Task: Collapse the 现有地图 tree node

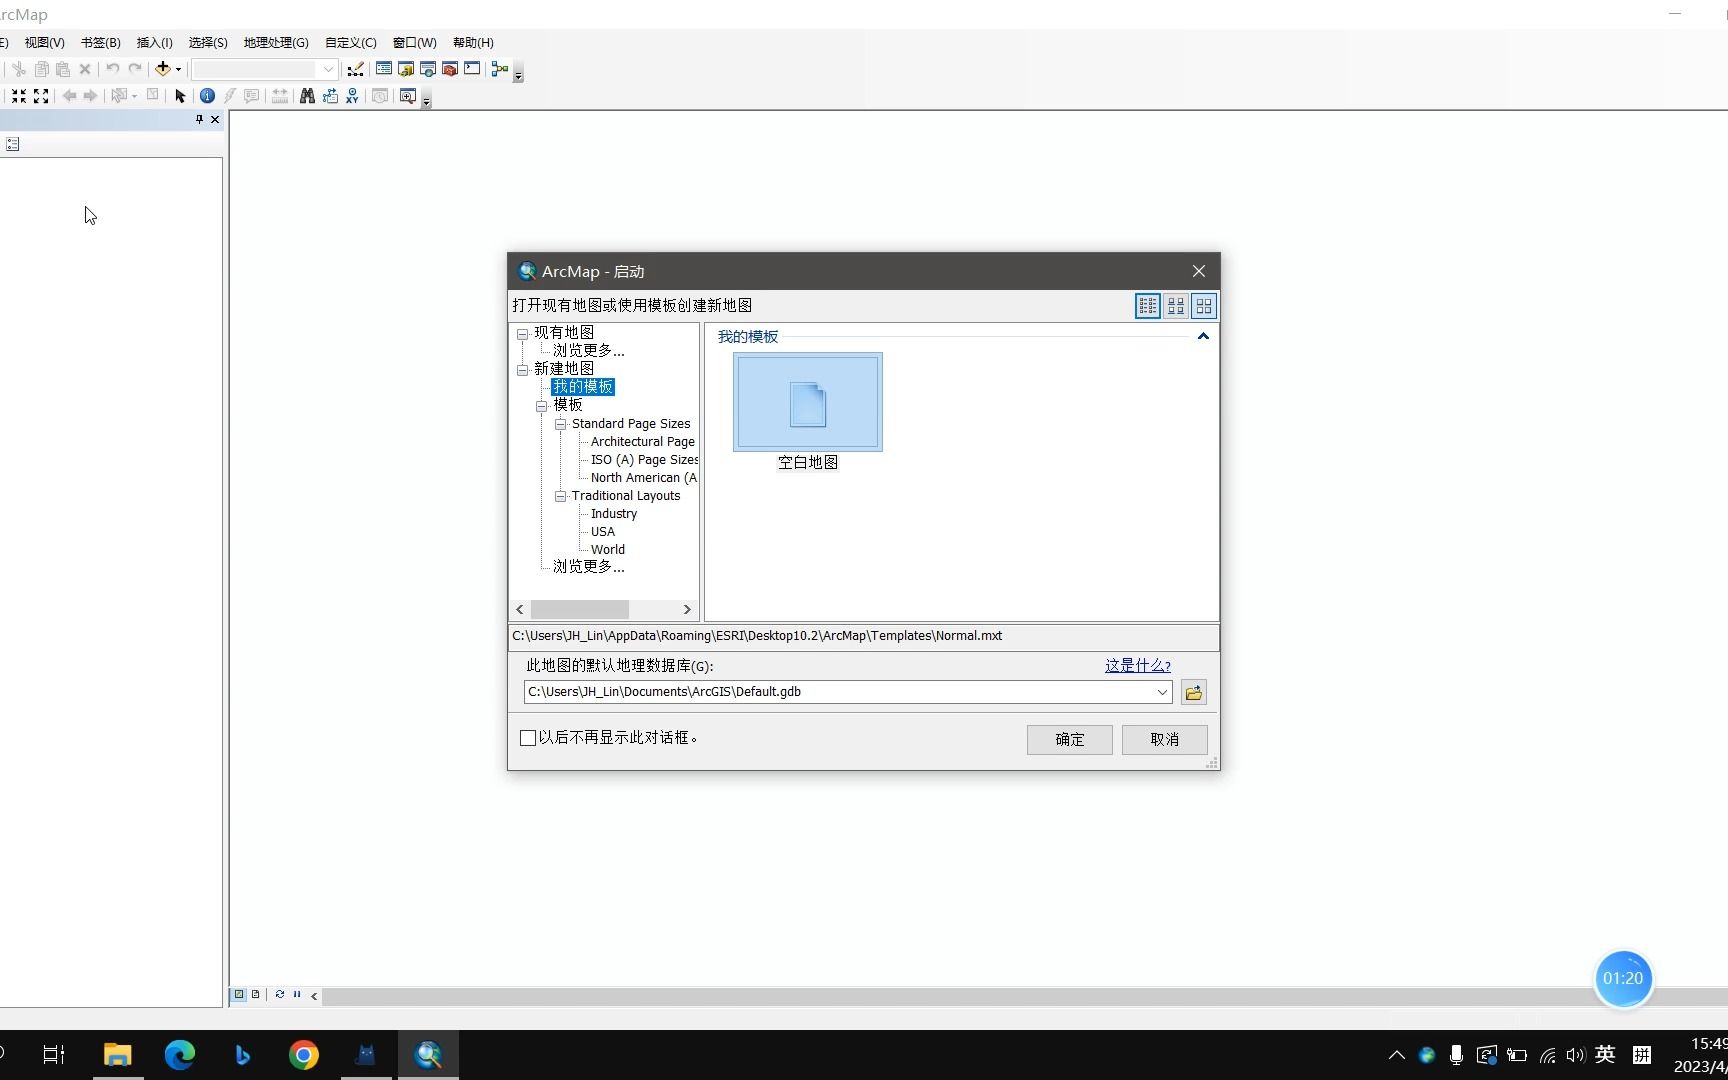Action: tap(522, 333)
